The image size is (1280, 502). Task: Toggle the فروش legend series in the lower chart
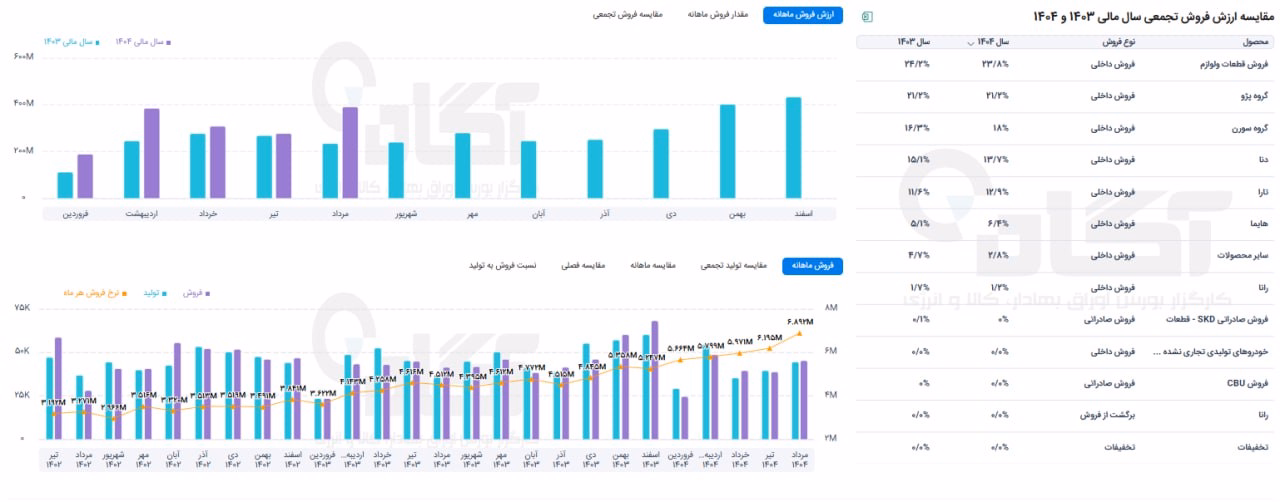point(195,293)
